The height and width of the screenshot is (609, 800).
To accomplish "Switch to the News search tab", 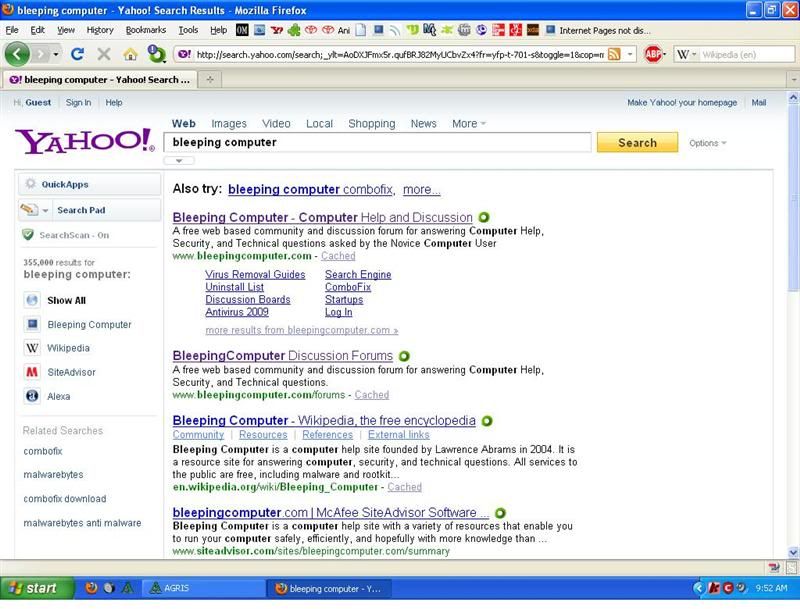I will [x=423, y=123].
